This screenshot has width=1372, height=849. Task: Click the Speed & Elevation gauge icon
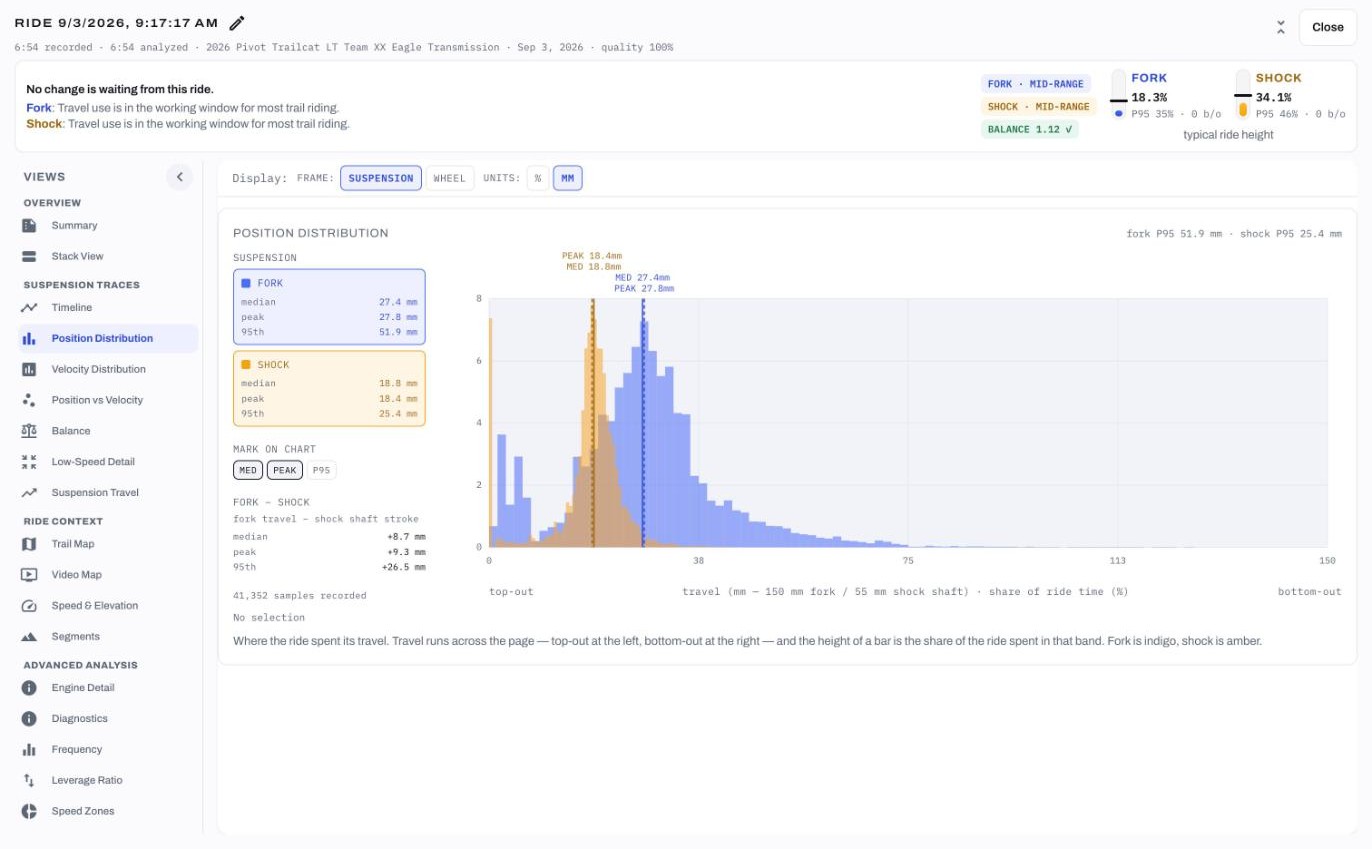(29, 606)
